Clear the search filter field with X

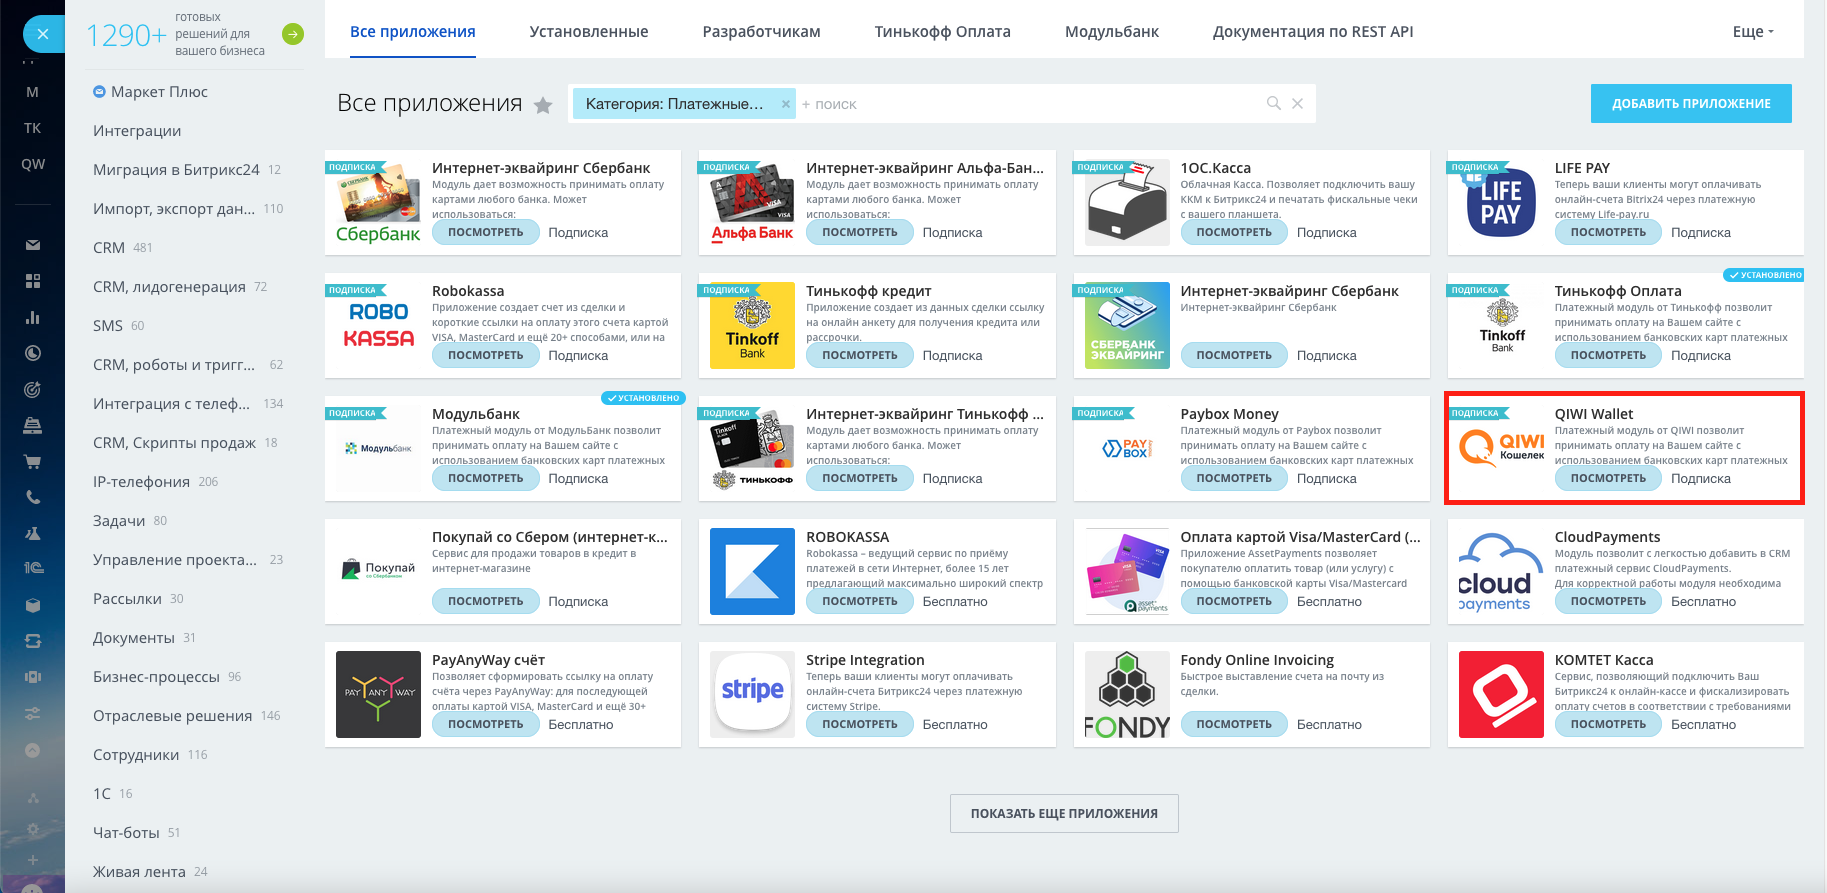point(1297,103)
